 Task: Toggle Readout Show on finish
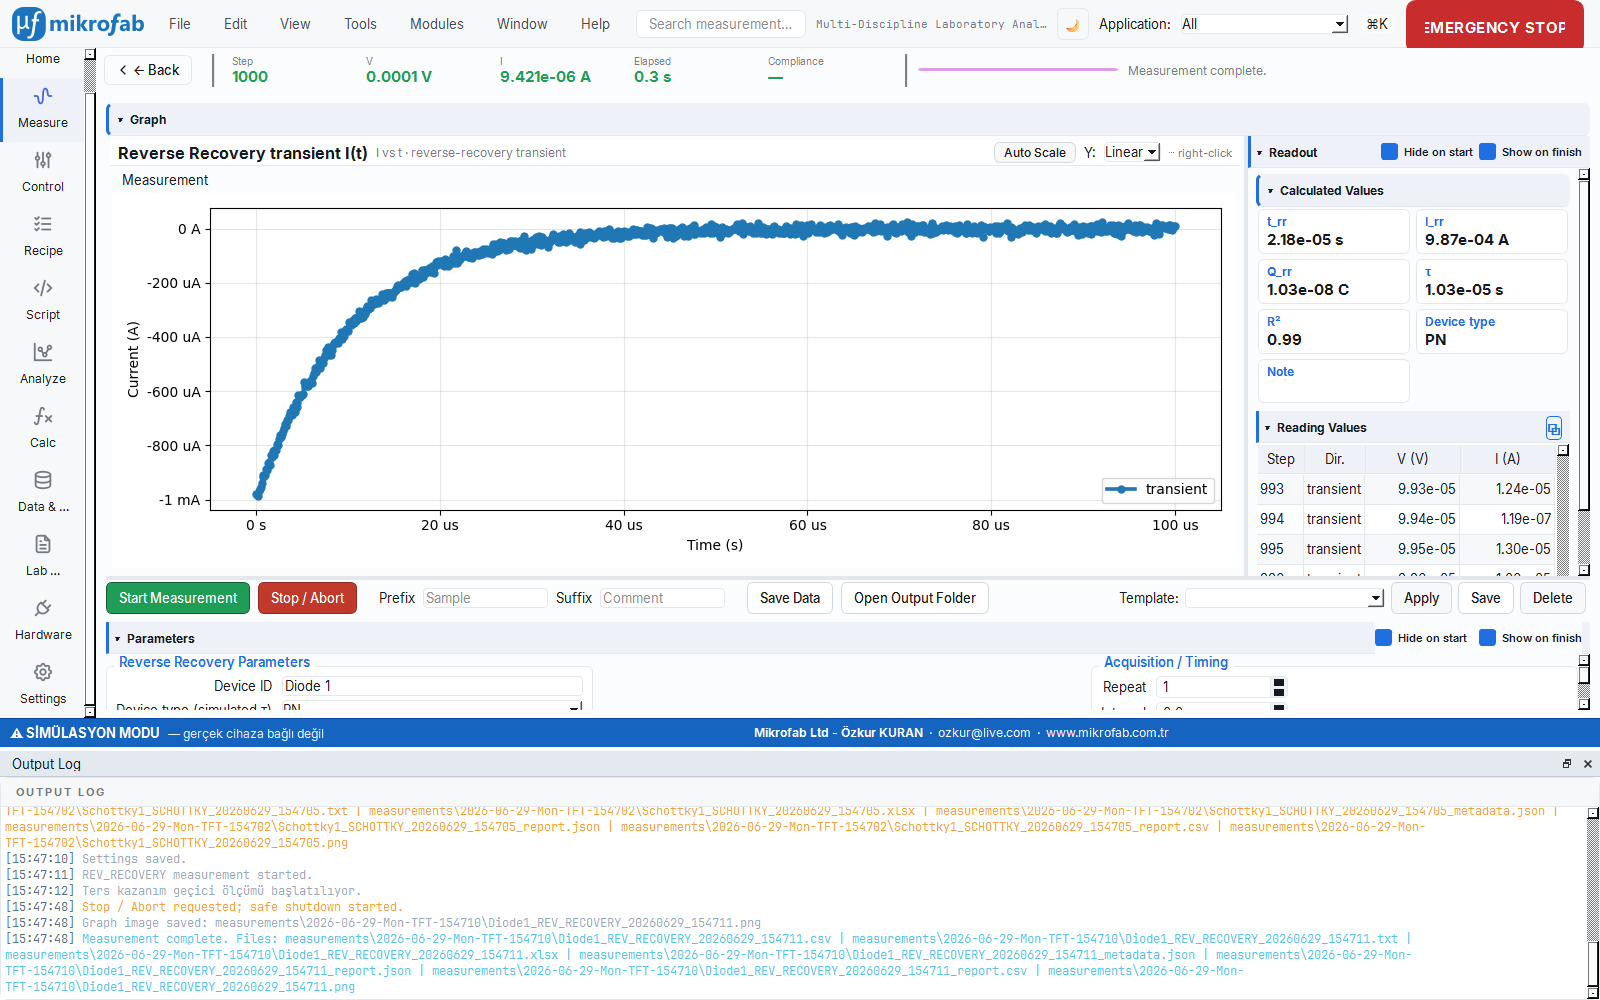click(1487, 152)
